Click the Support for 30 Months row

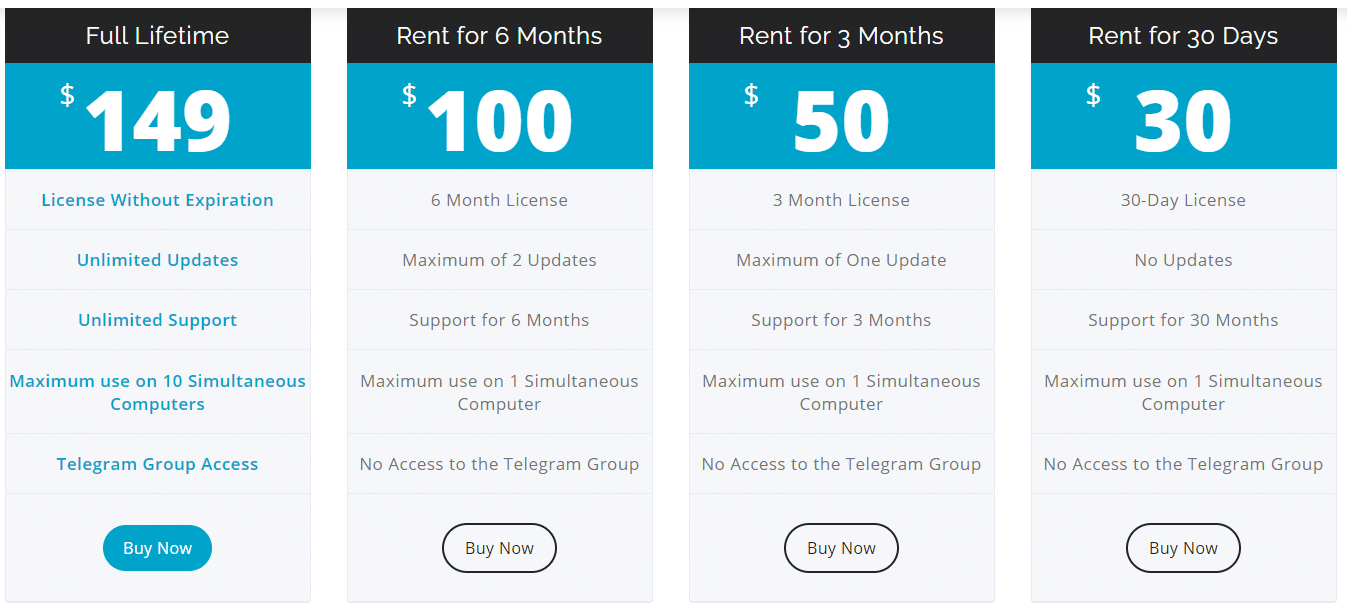click(1183, 320)
